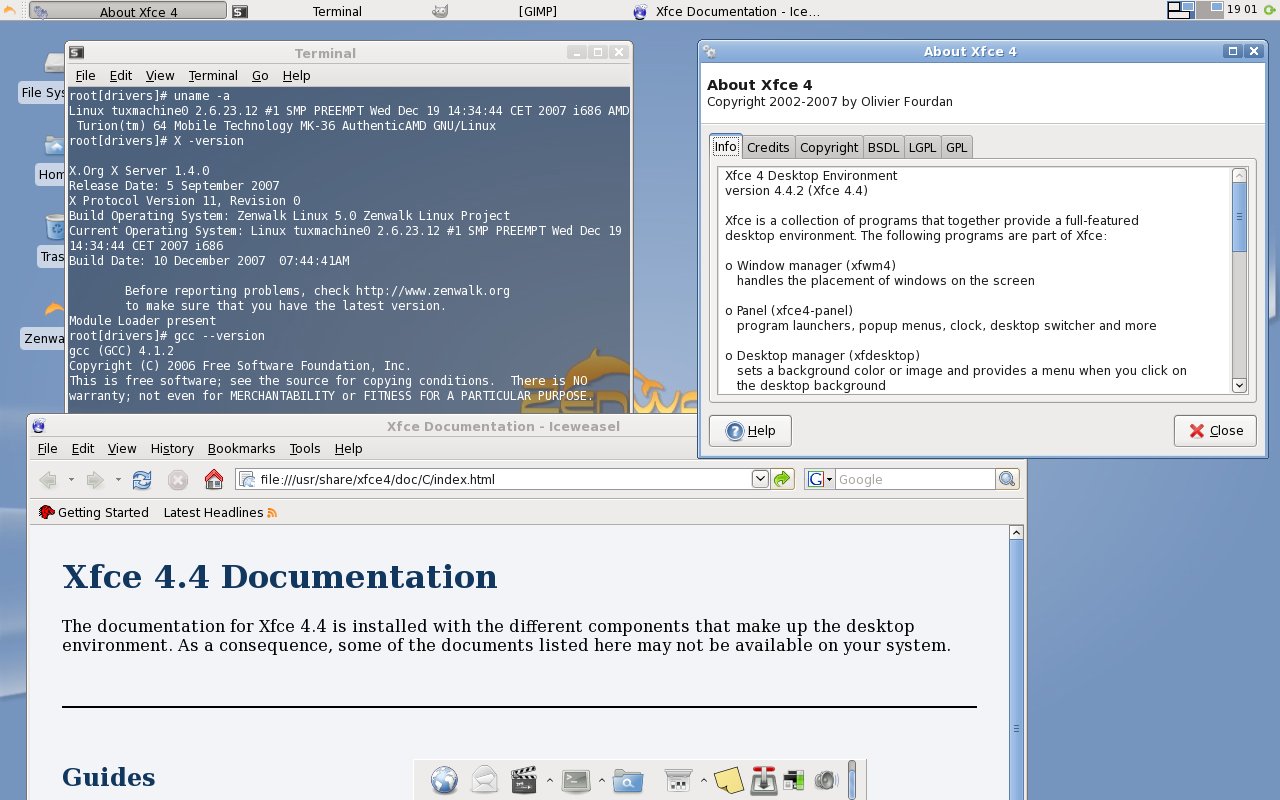The width and height of the screenshot is (1280, 800).
Task: Select the Info tab in About Xfce 4
Action: [726, 146]
